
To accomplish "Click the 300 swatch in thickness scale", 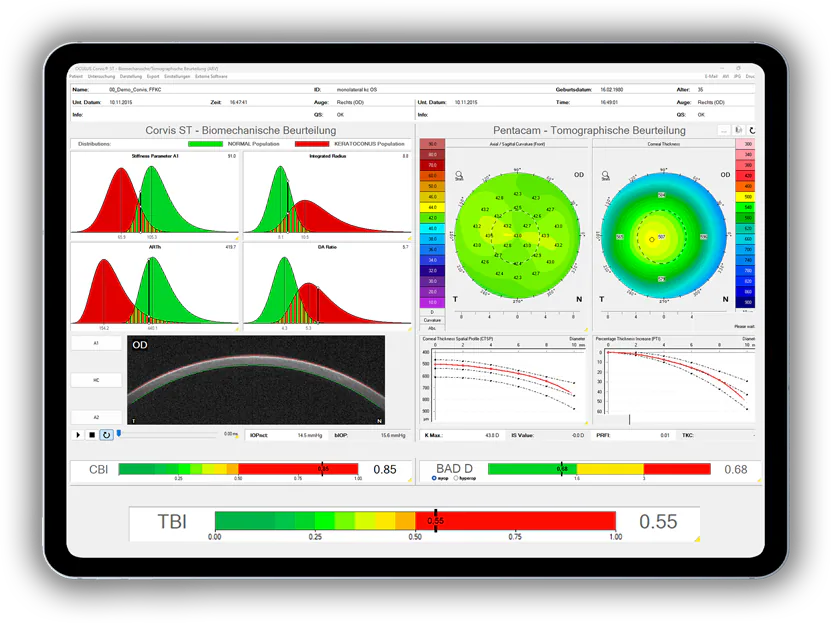I will [748, 144].
